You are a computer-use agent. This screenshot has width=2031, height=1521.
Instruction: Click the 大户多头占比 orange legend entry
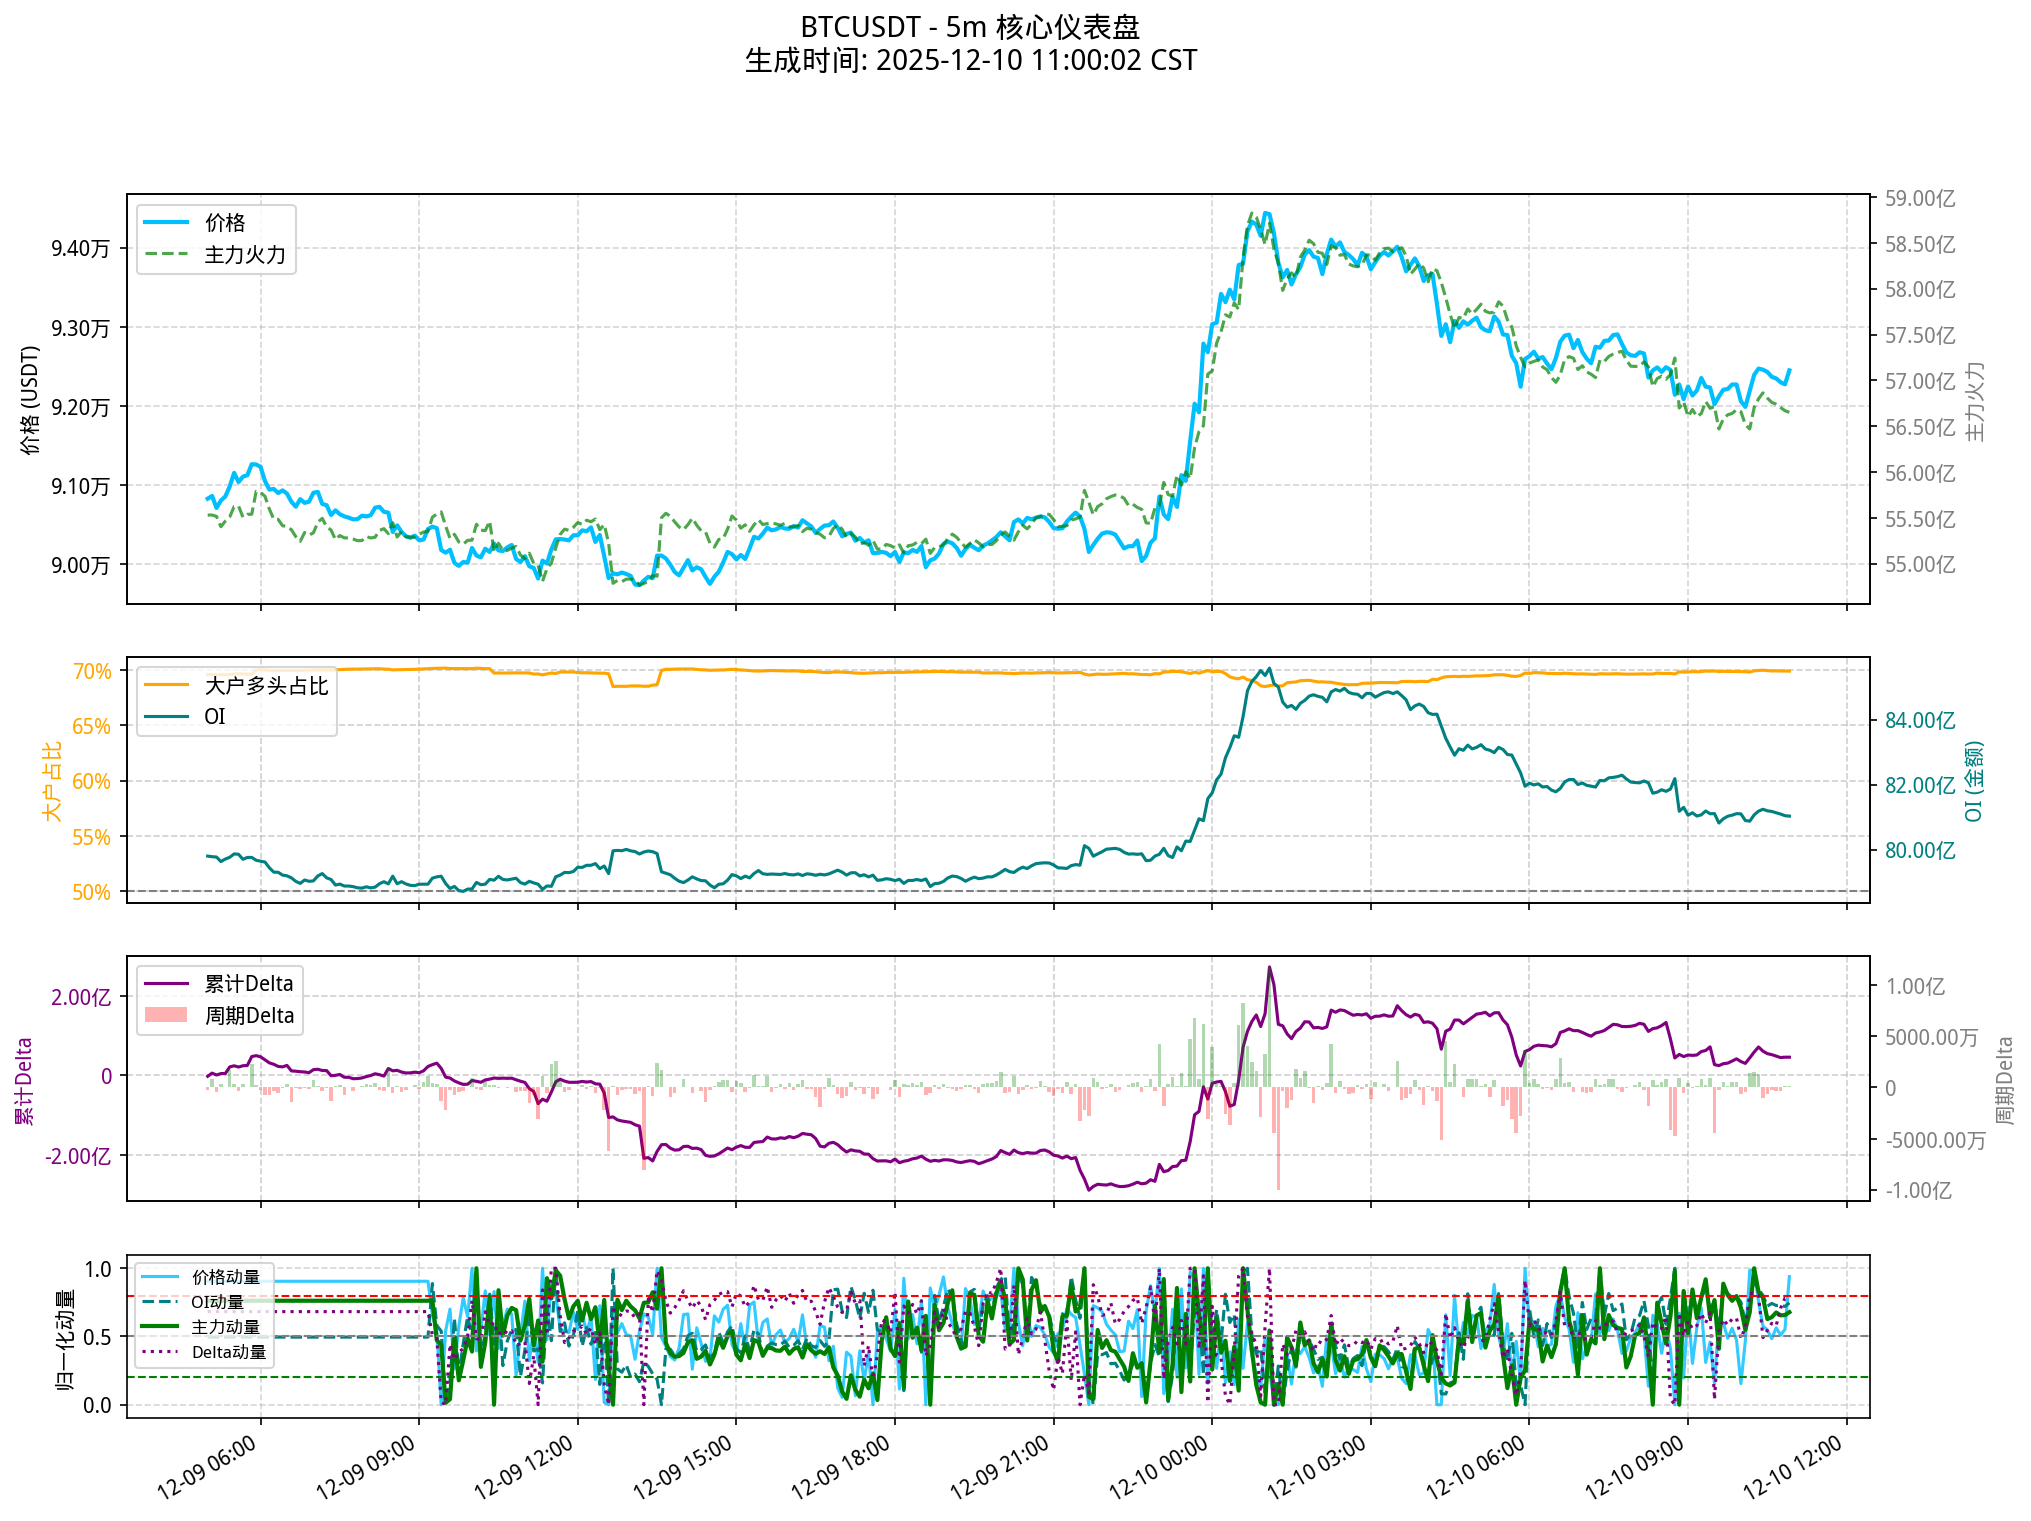[265, 686]
